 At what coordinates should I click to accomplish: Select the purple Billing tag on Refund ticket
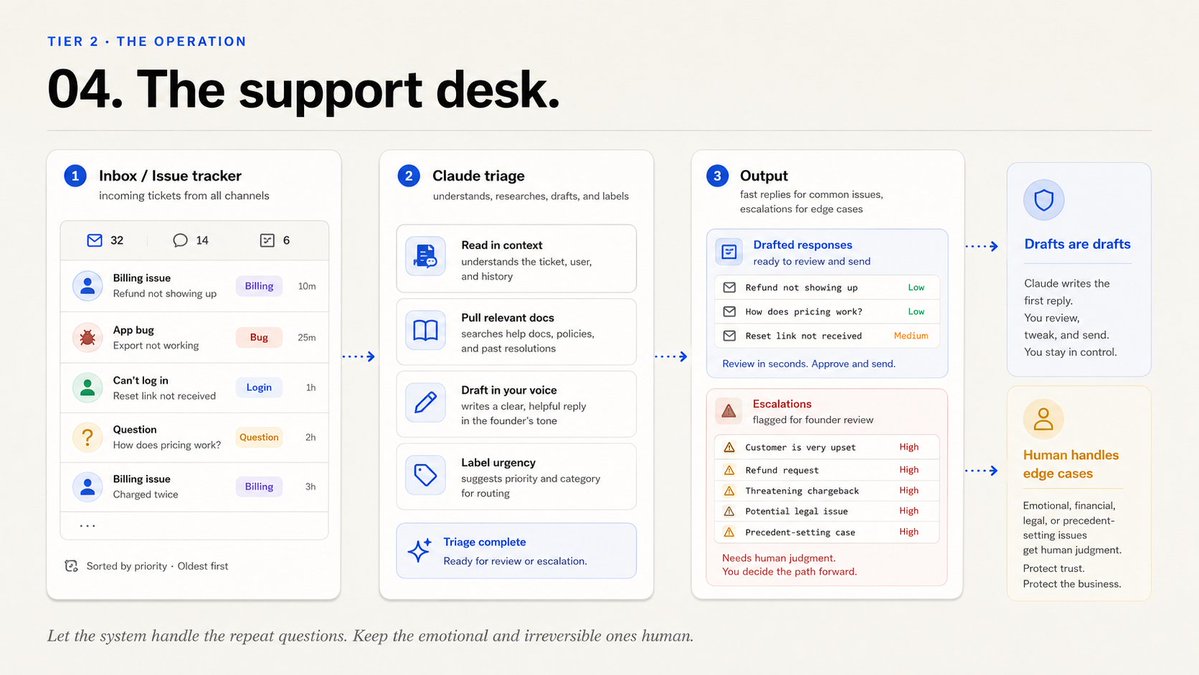pos(259,286)
